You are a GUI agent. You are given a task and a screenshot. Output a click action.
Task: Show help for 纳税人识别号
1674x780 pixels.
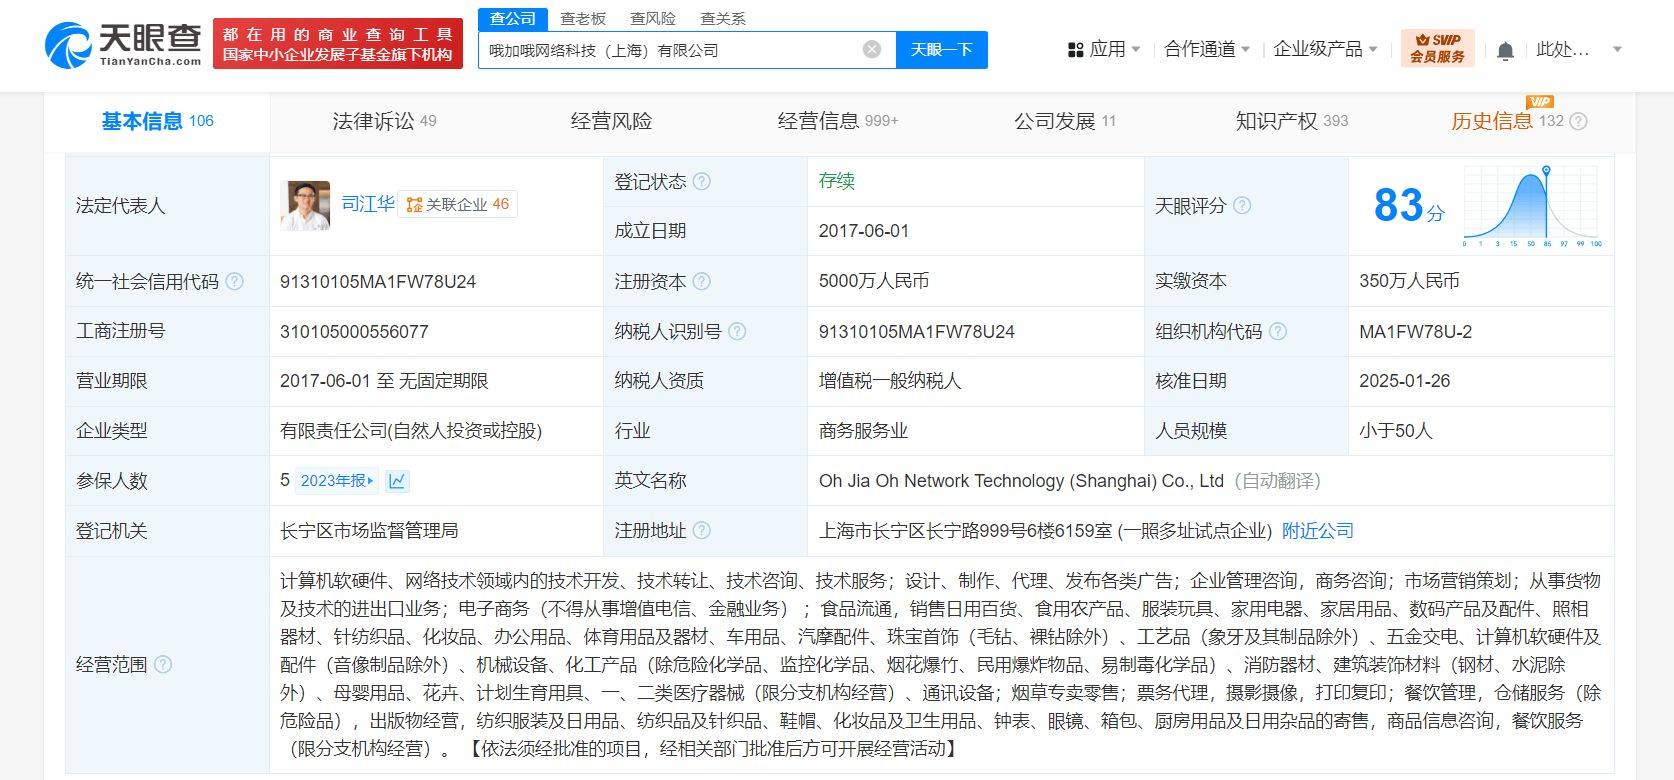[737, 331]
